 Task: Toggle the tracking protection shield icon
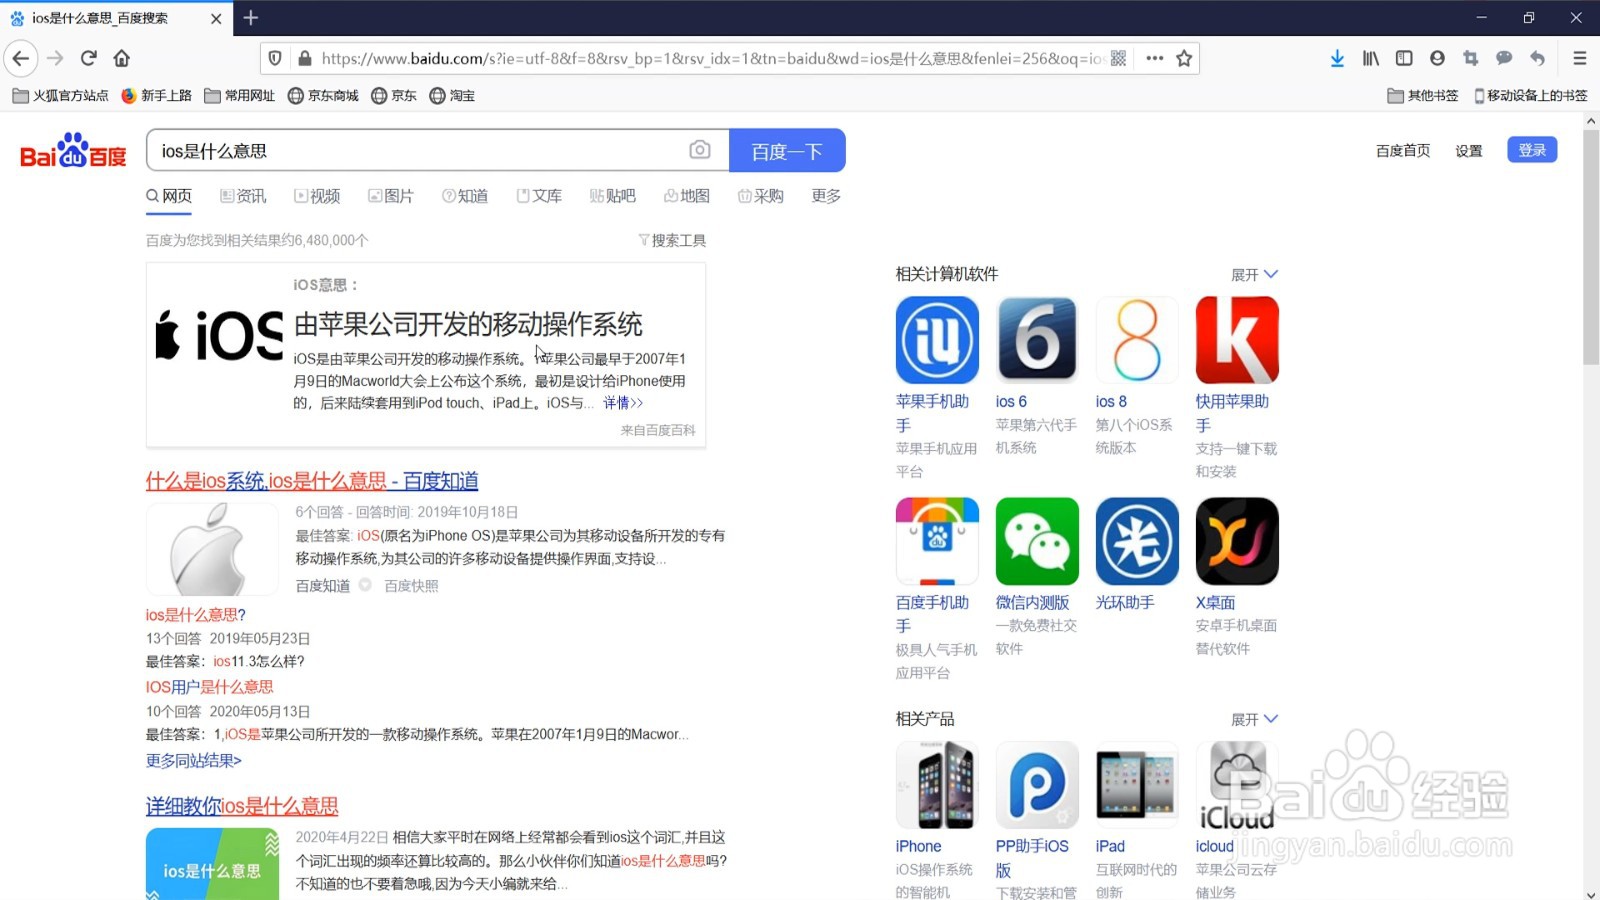[x=274, y=58]
